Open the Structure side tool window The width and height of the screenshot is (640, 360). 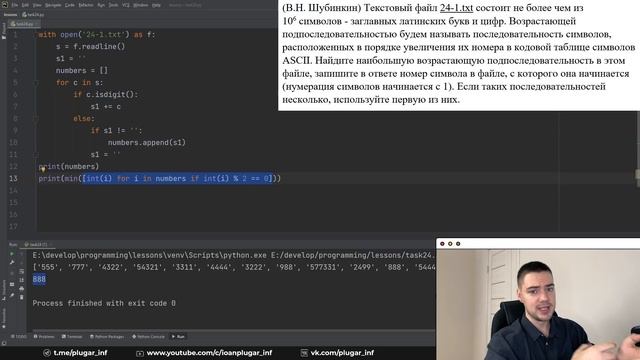pos(4,291)
